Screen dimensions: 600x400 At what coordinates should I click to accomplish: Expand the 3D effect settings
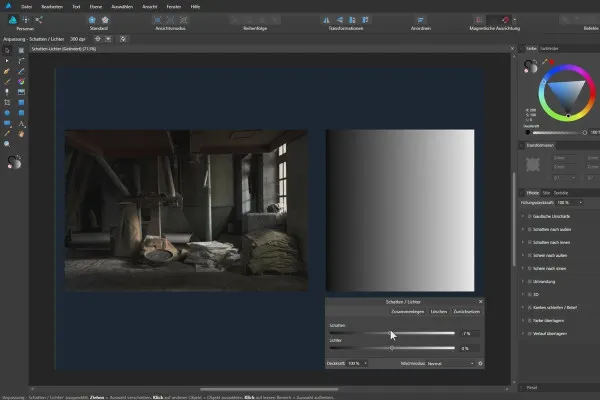click(x=523, y=294)
